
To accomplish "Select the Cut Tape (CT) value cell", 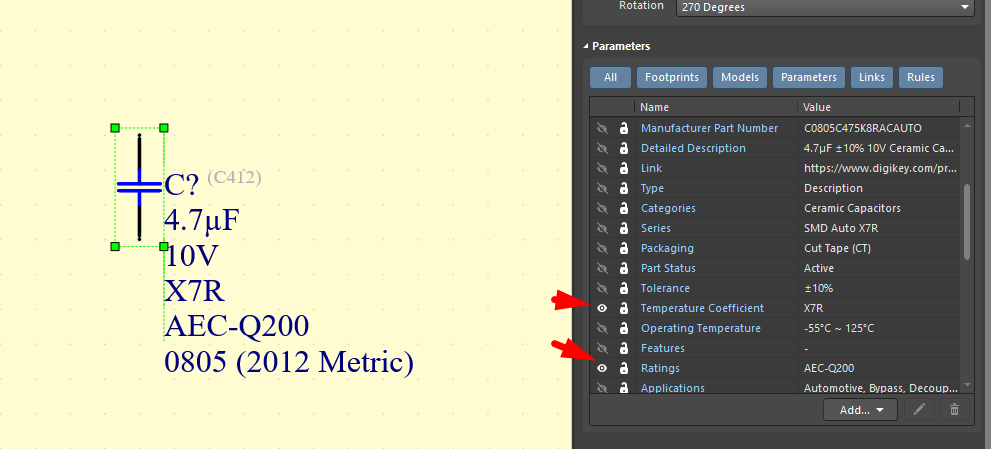I will coord(879,249).
